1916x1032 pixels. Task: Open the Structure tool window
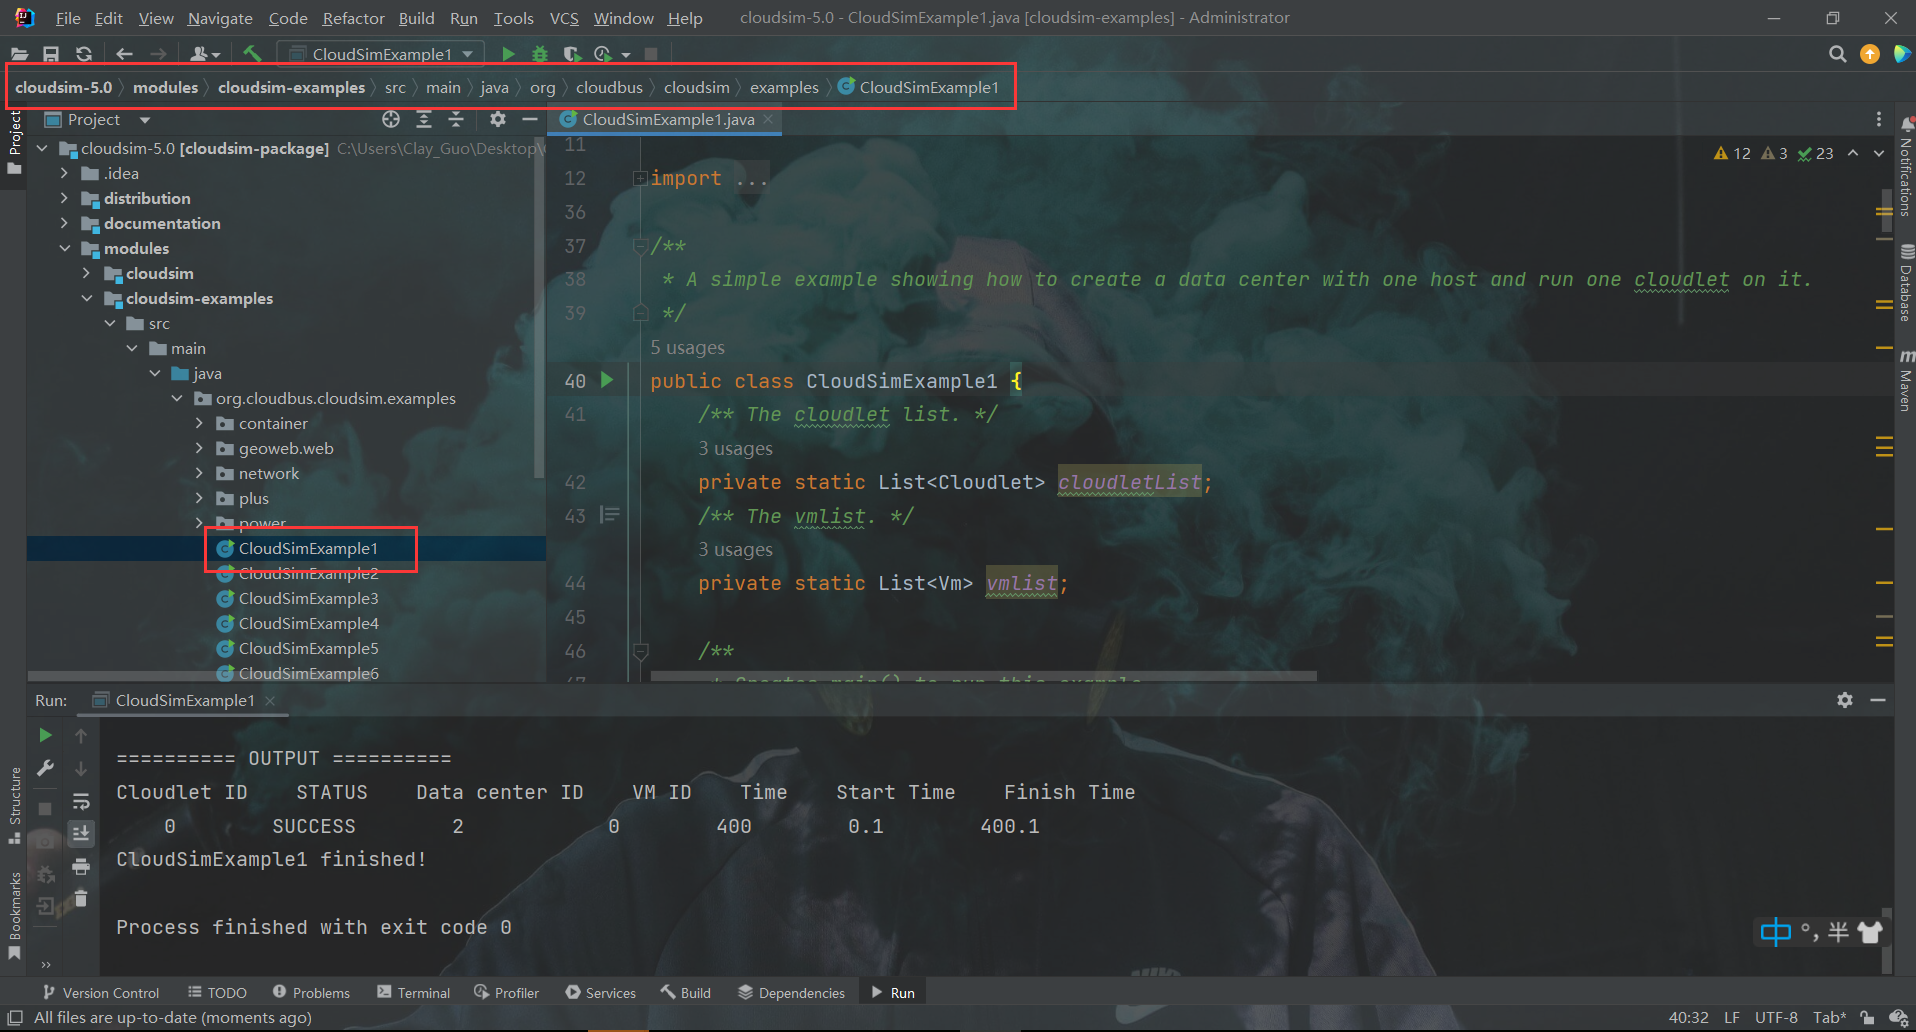point(15,804)
